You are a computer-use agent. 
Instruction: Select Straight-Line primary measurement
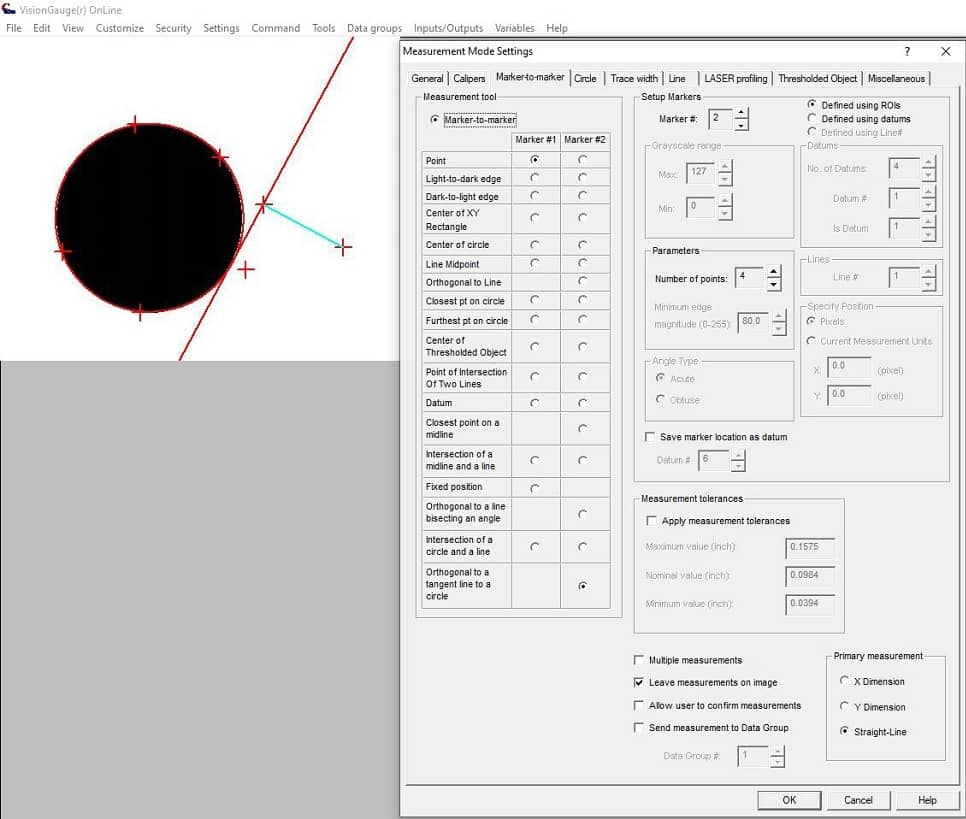pos(845,731)
